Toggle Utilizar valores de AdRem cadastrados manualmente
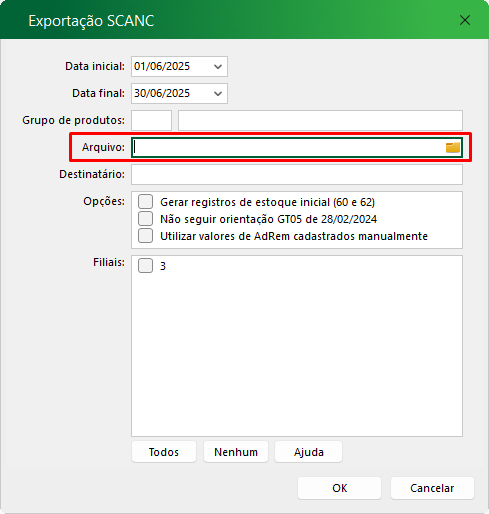Image resolution: width=489 pixels, height=514 pixels. 146,236
